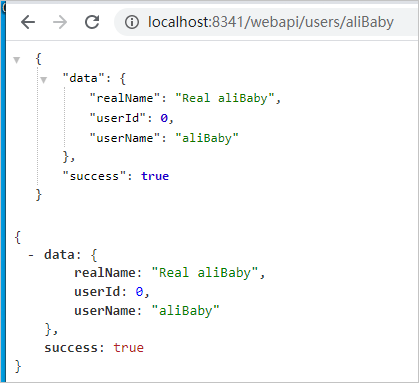Select the unquoted userName key in the lower view
419x383 pixels.
pyautogui.click(x=104, y=311)
